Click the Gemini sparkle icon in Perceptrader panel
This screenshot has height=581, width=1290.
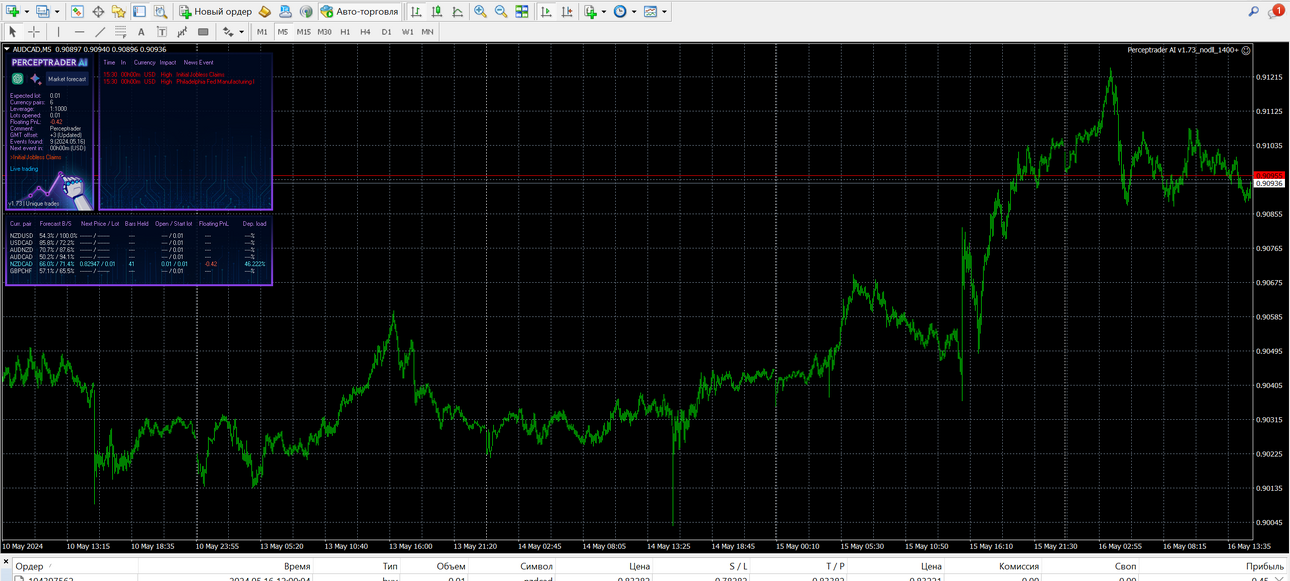point(35,79)
